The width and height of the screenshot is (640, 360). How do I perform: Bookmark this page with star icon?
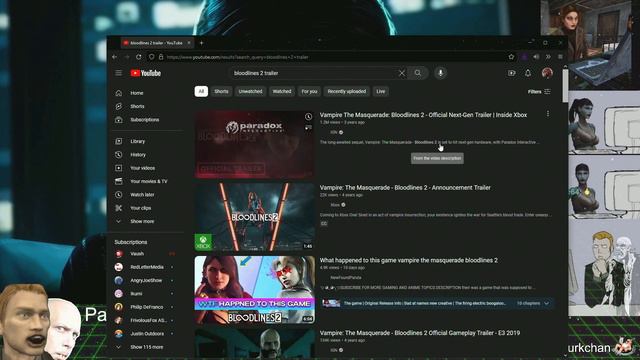tap(511, 57)
